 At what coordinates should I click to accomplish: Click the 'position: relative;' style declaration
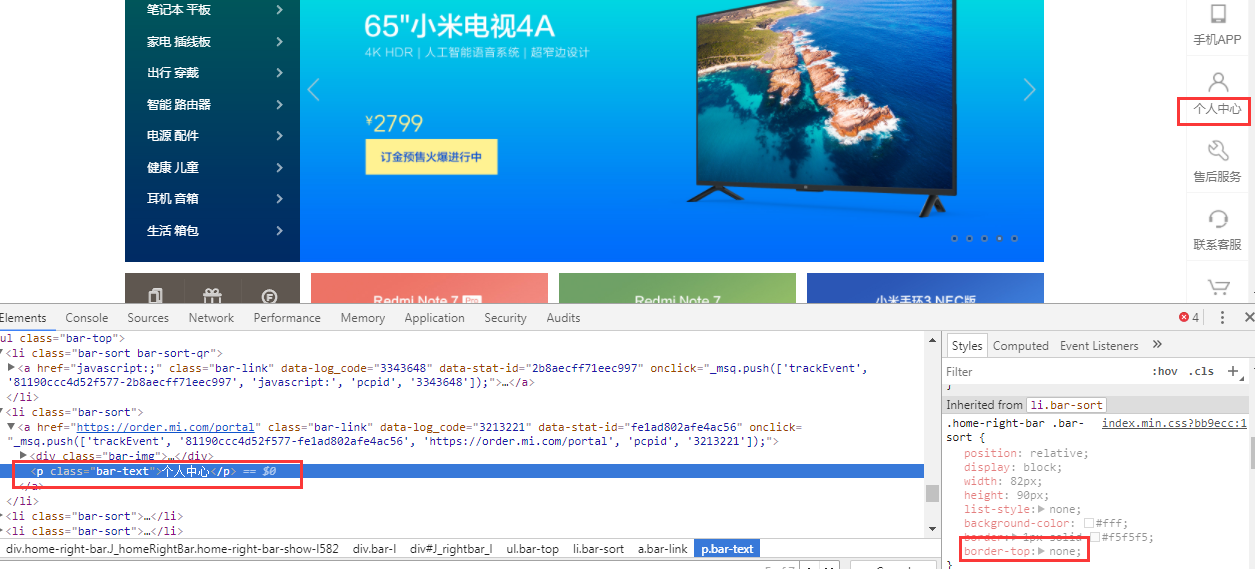[x=1026, y=453]
